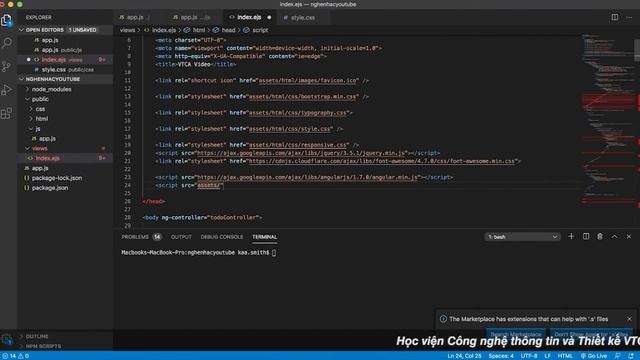Open the feedback icon in status bar
640x360 pixels.
pos(618,356)
